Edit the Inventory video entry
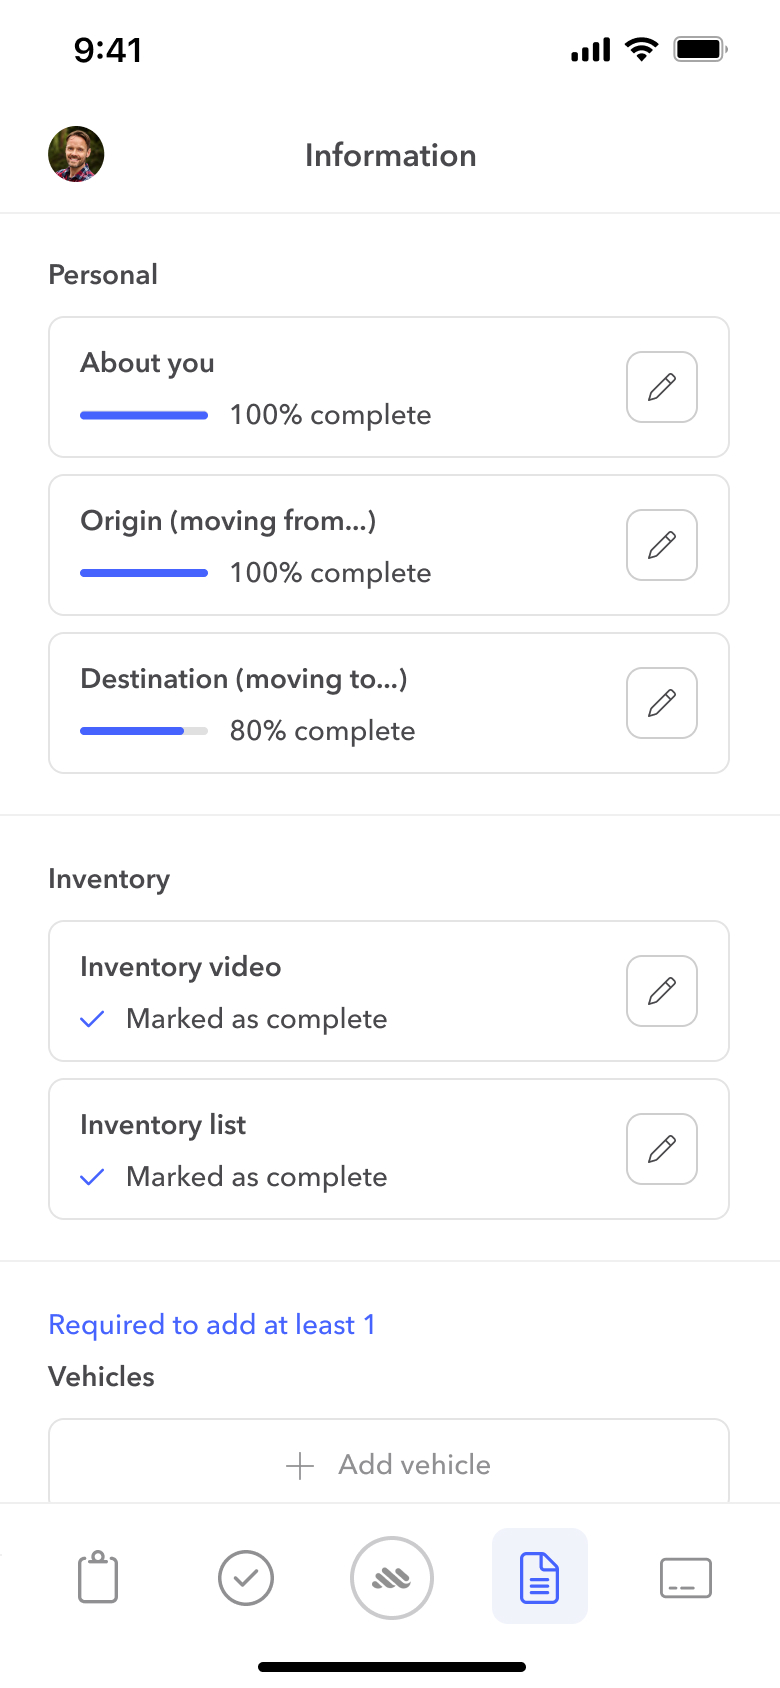 661,991
